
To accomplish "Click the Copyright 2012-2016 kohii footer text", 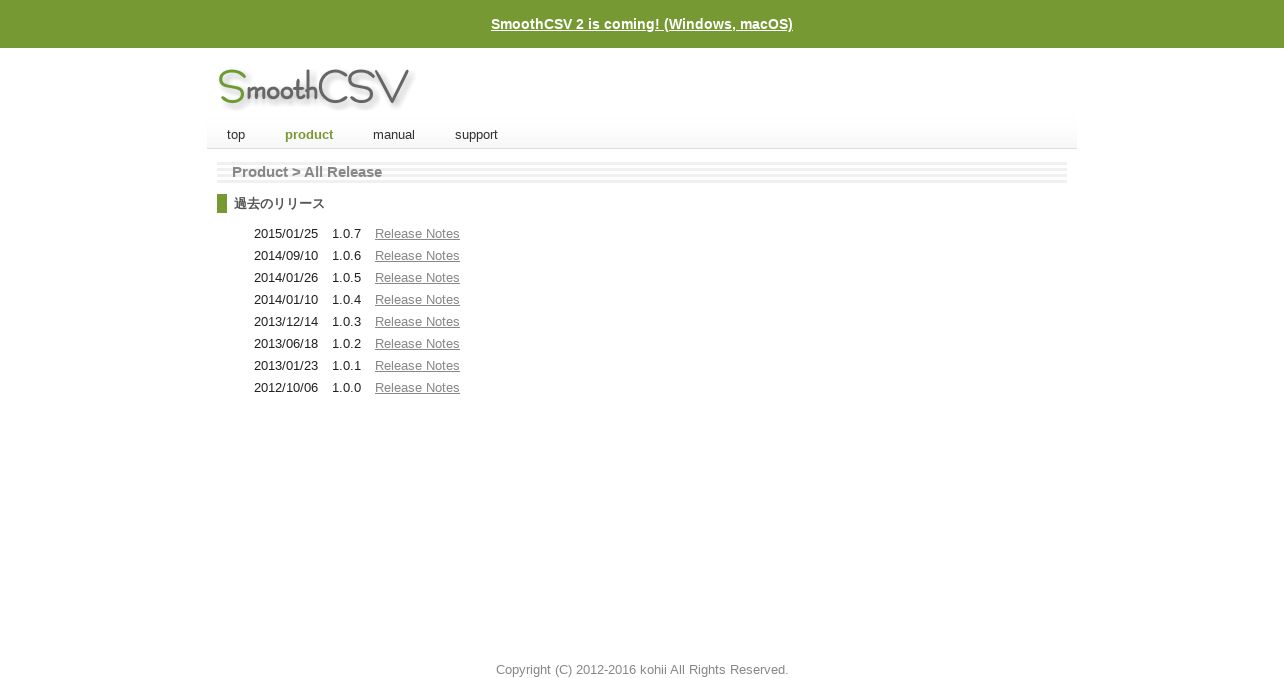I will (642, 670).
